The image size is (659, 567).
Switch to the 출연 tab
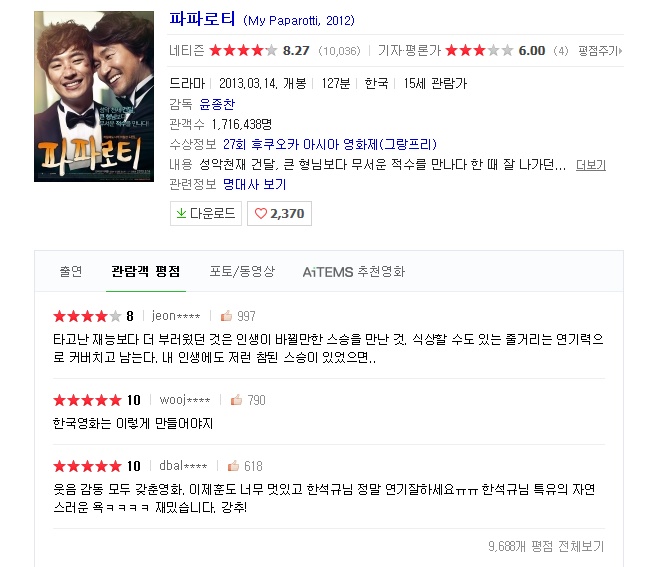click(x=71, y=271)
